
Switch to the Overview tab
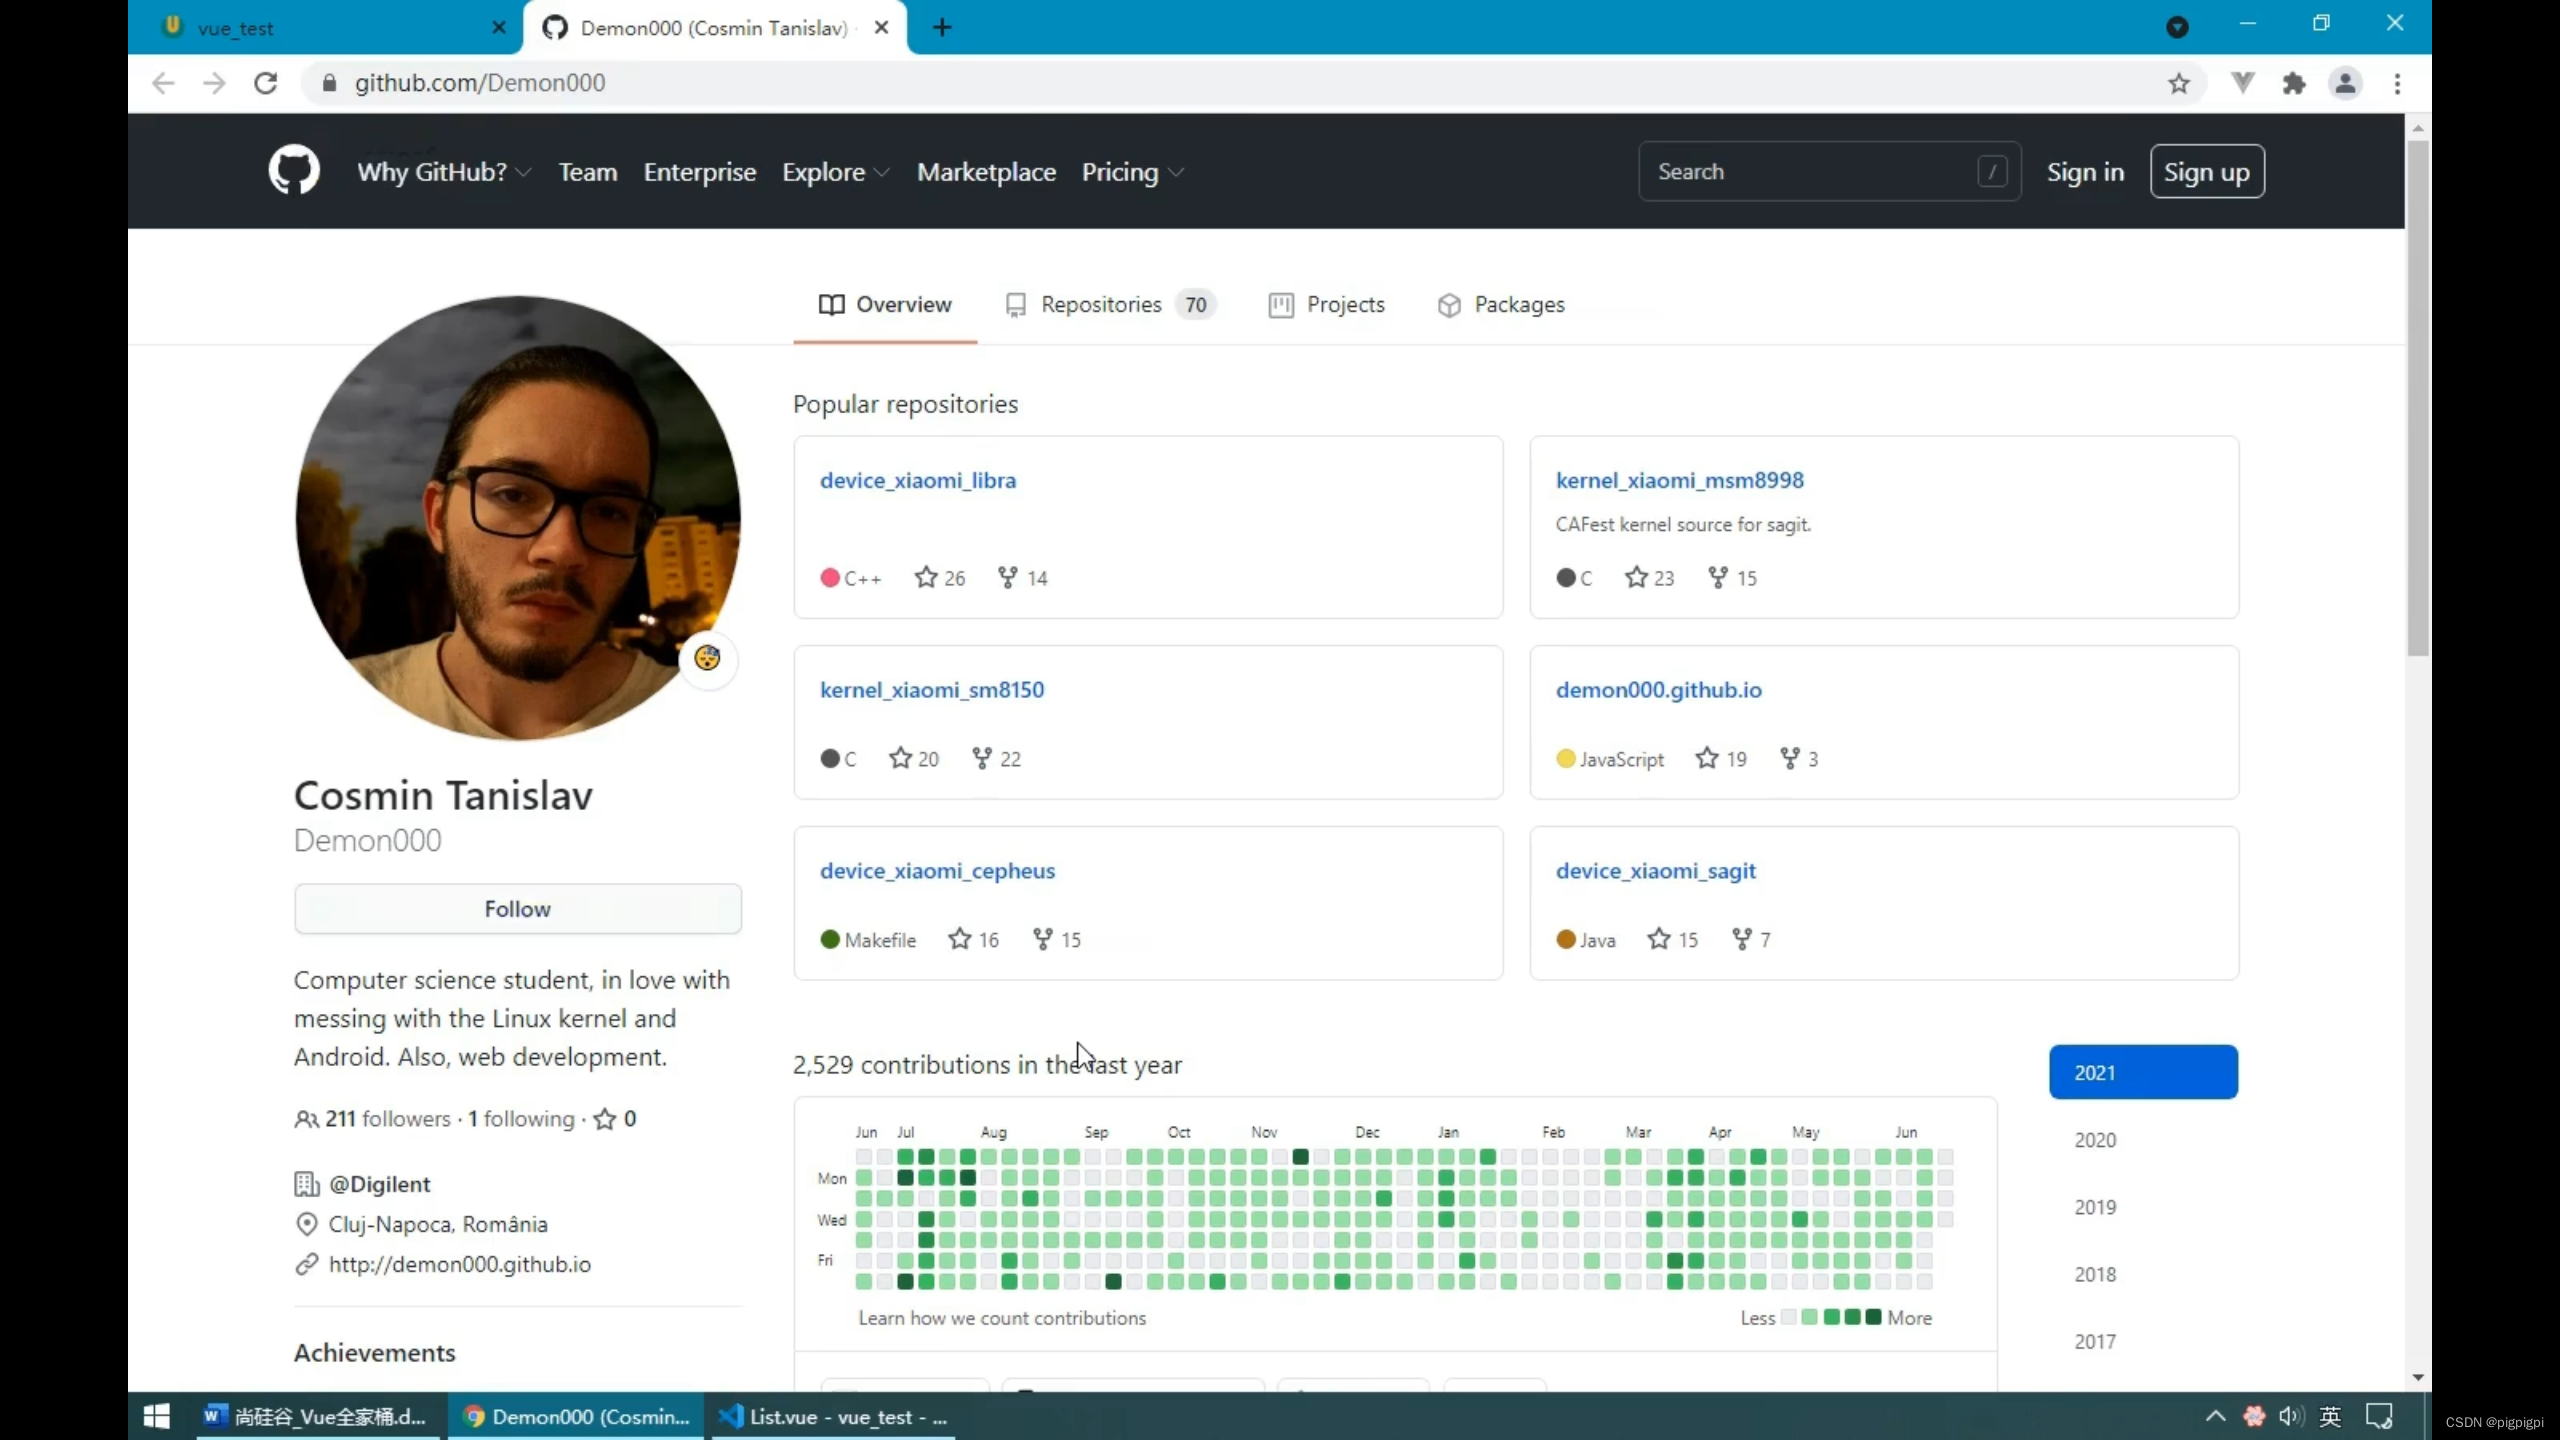click(x=885, y=305)
